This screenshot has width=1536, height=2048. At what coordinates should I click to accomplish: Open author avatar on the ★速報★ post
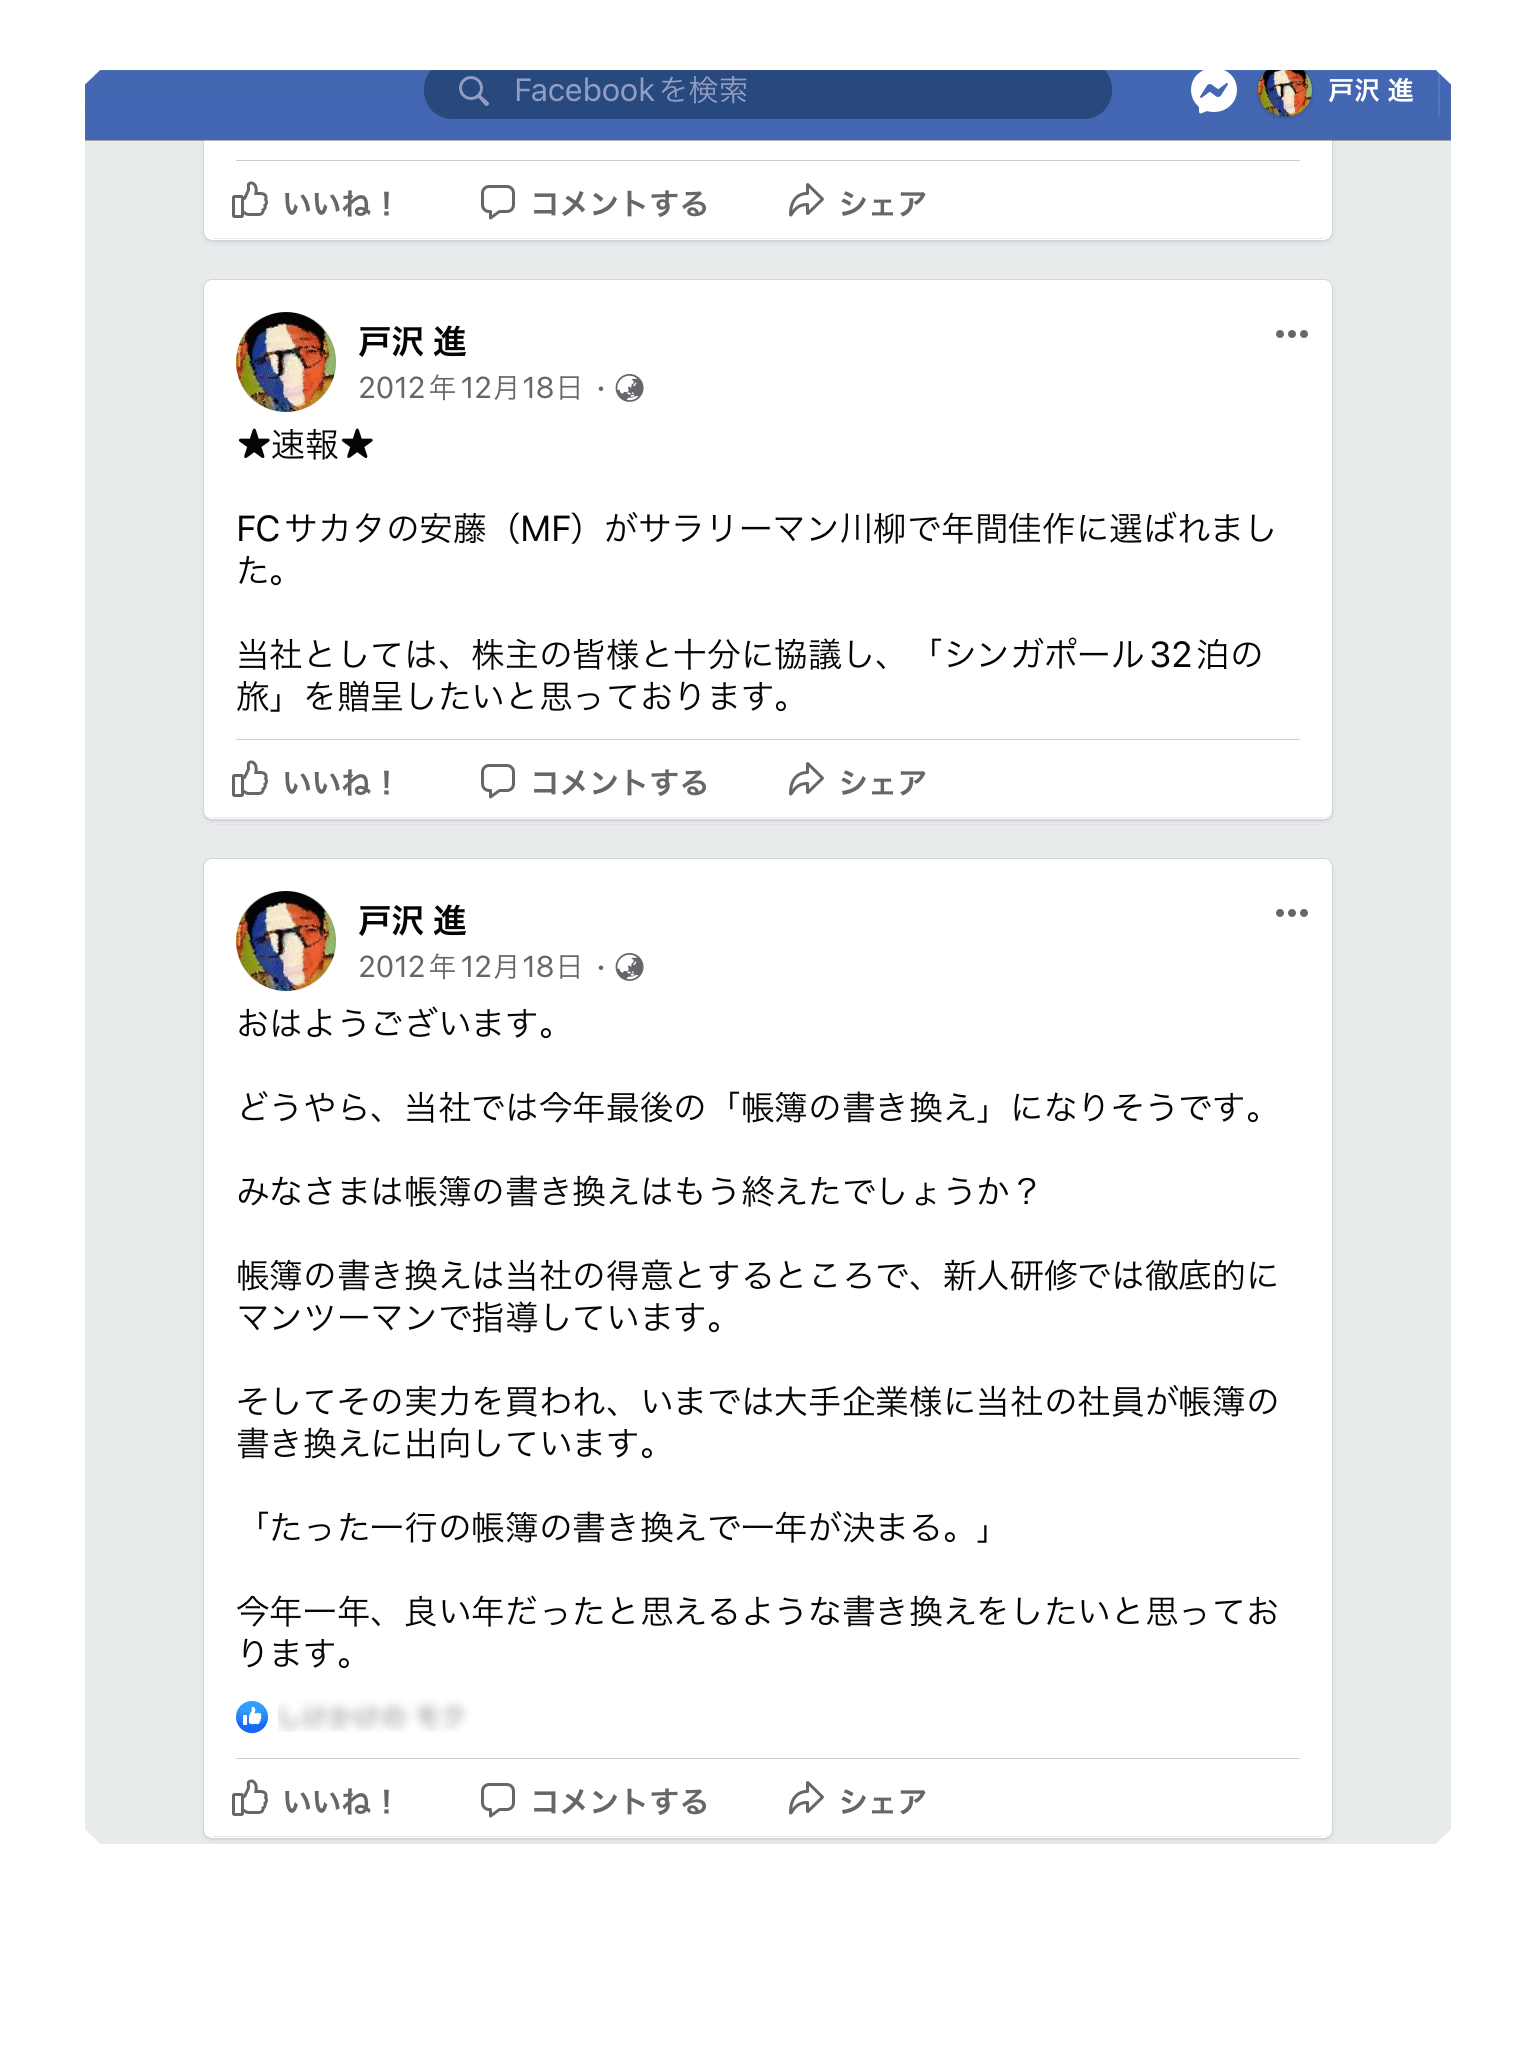pyautogui.click(x=286, y=362)
